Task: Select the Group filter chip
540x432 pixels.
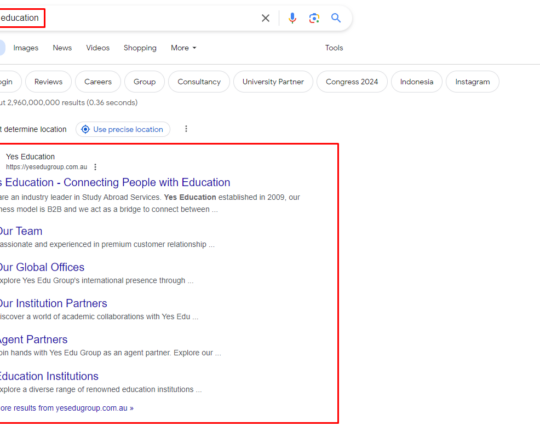Action: pyautogui.click(x=145, y=82)
